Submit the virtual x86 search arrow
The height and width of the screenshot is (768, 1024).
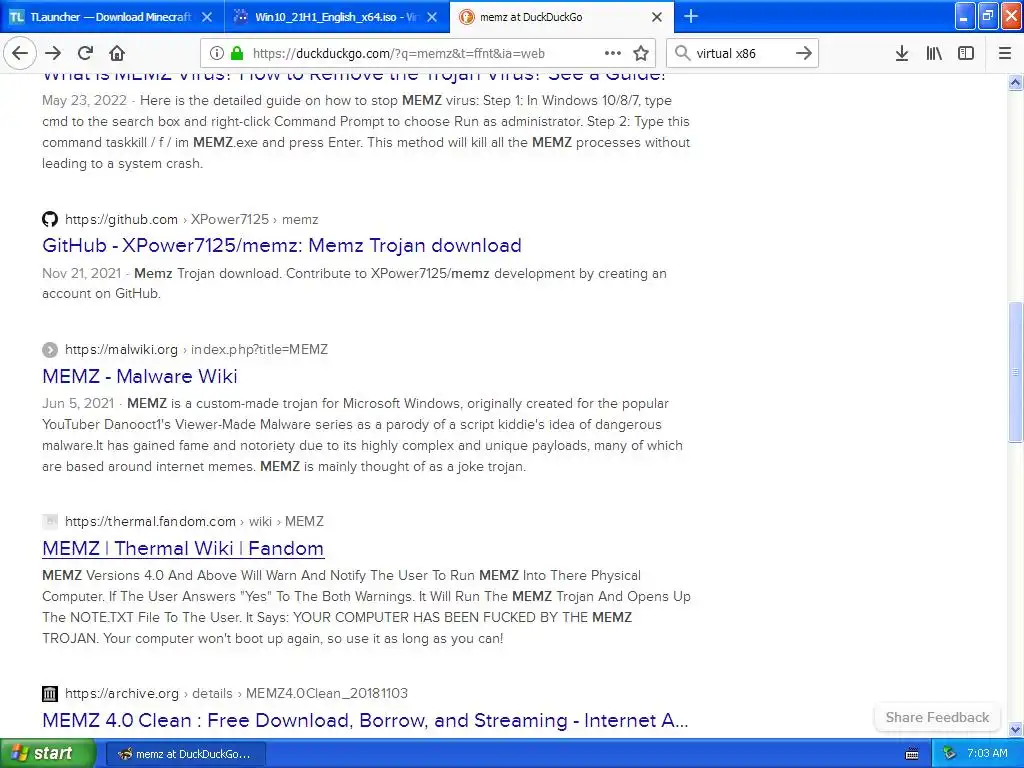point(804,53)
